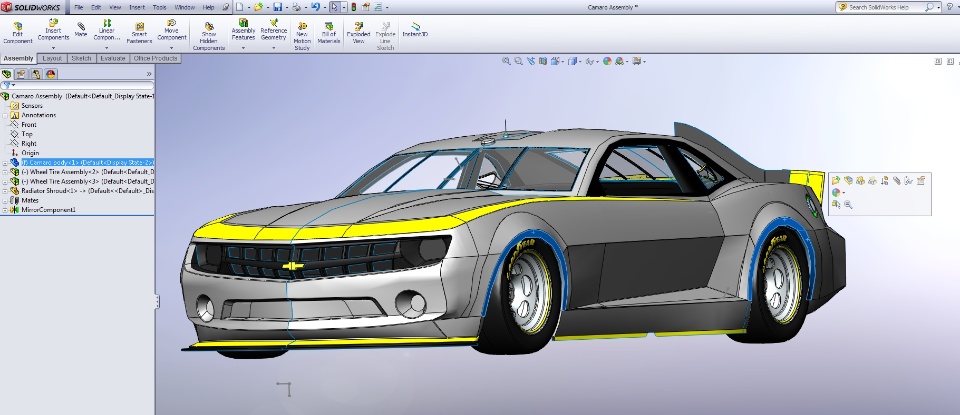The height and width of the screenshot is (415, 960).
Task: Open the Tools menu
Action: coord(159,7)
